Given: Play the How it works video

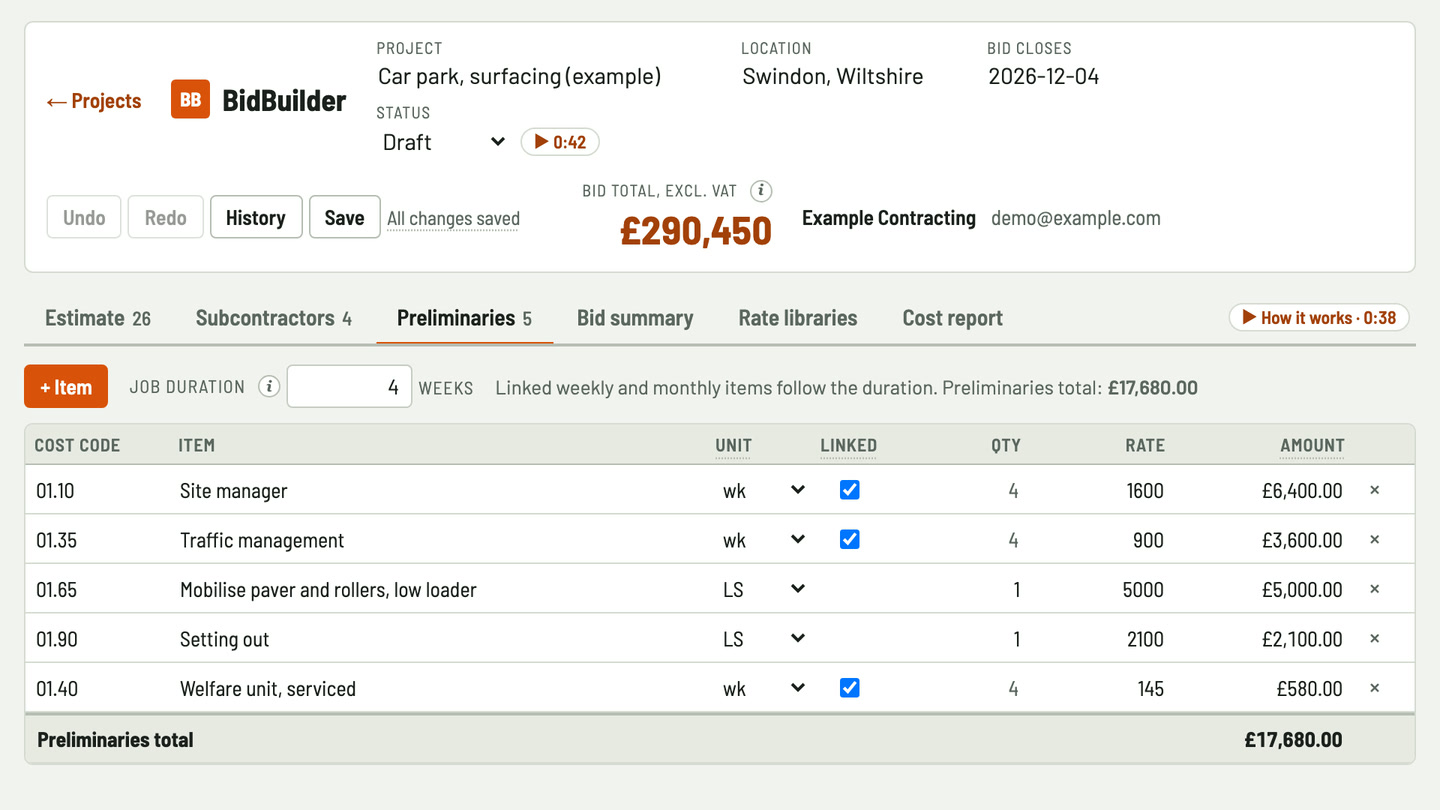Looking at the screenshot, I should click(1319, 317).
